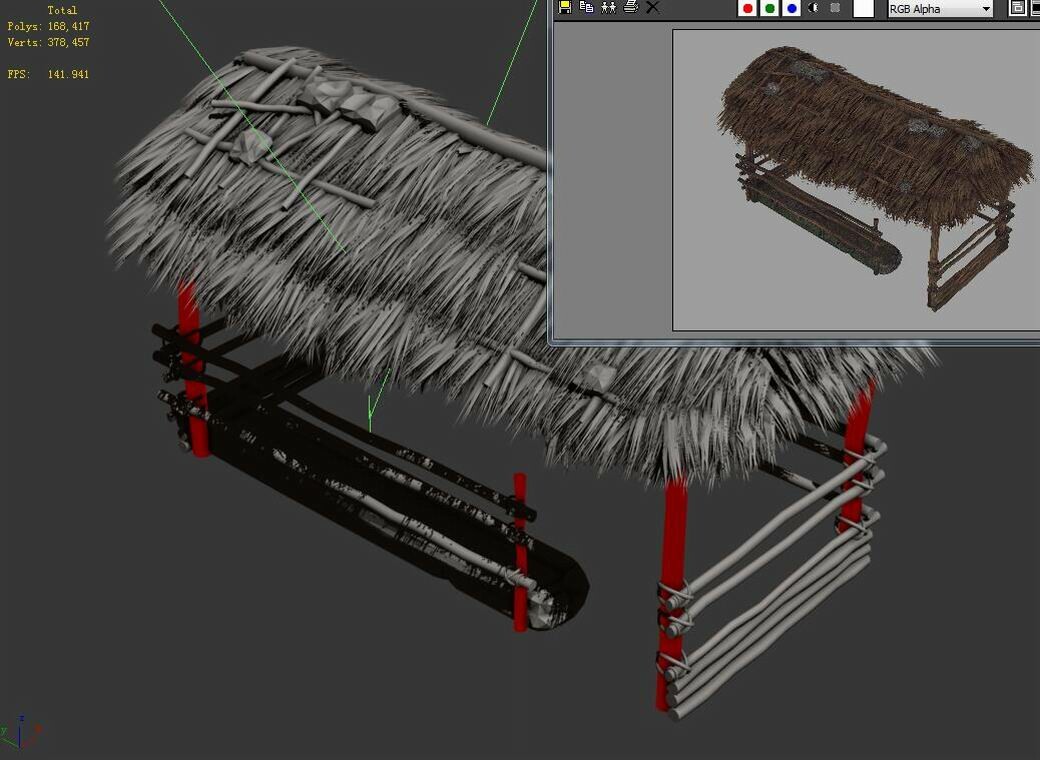This screenshot has height=760, width=1040.
Task: Click the XYZ axis gizmo in viewport corner
Action: pos(21,731)
